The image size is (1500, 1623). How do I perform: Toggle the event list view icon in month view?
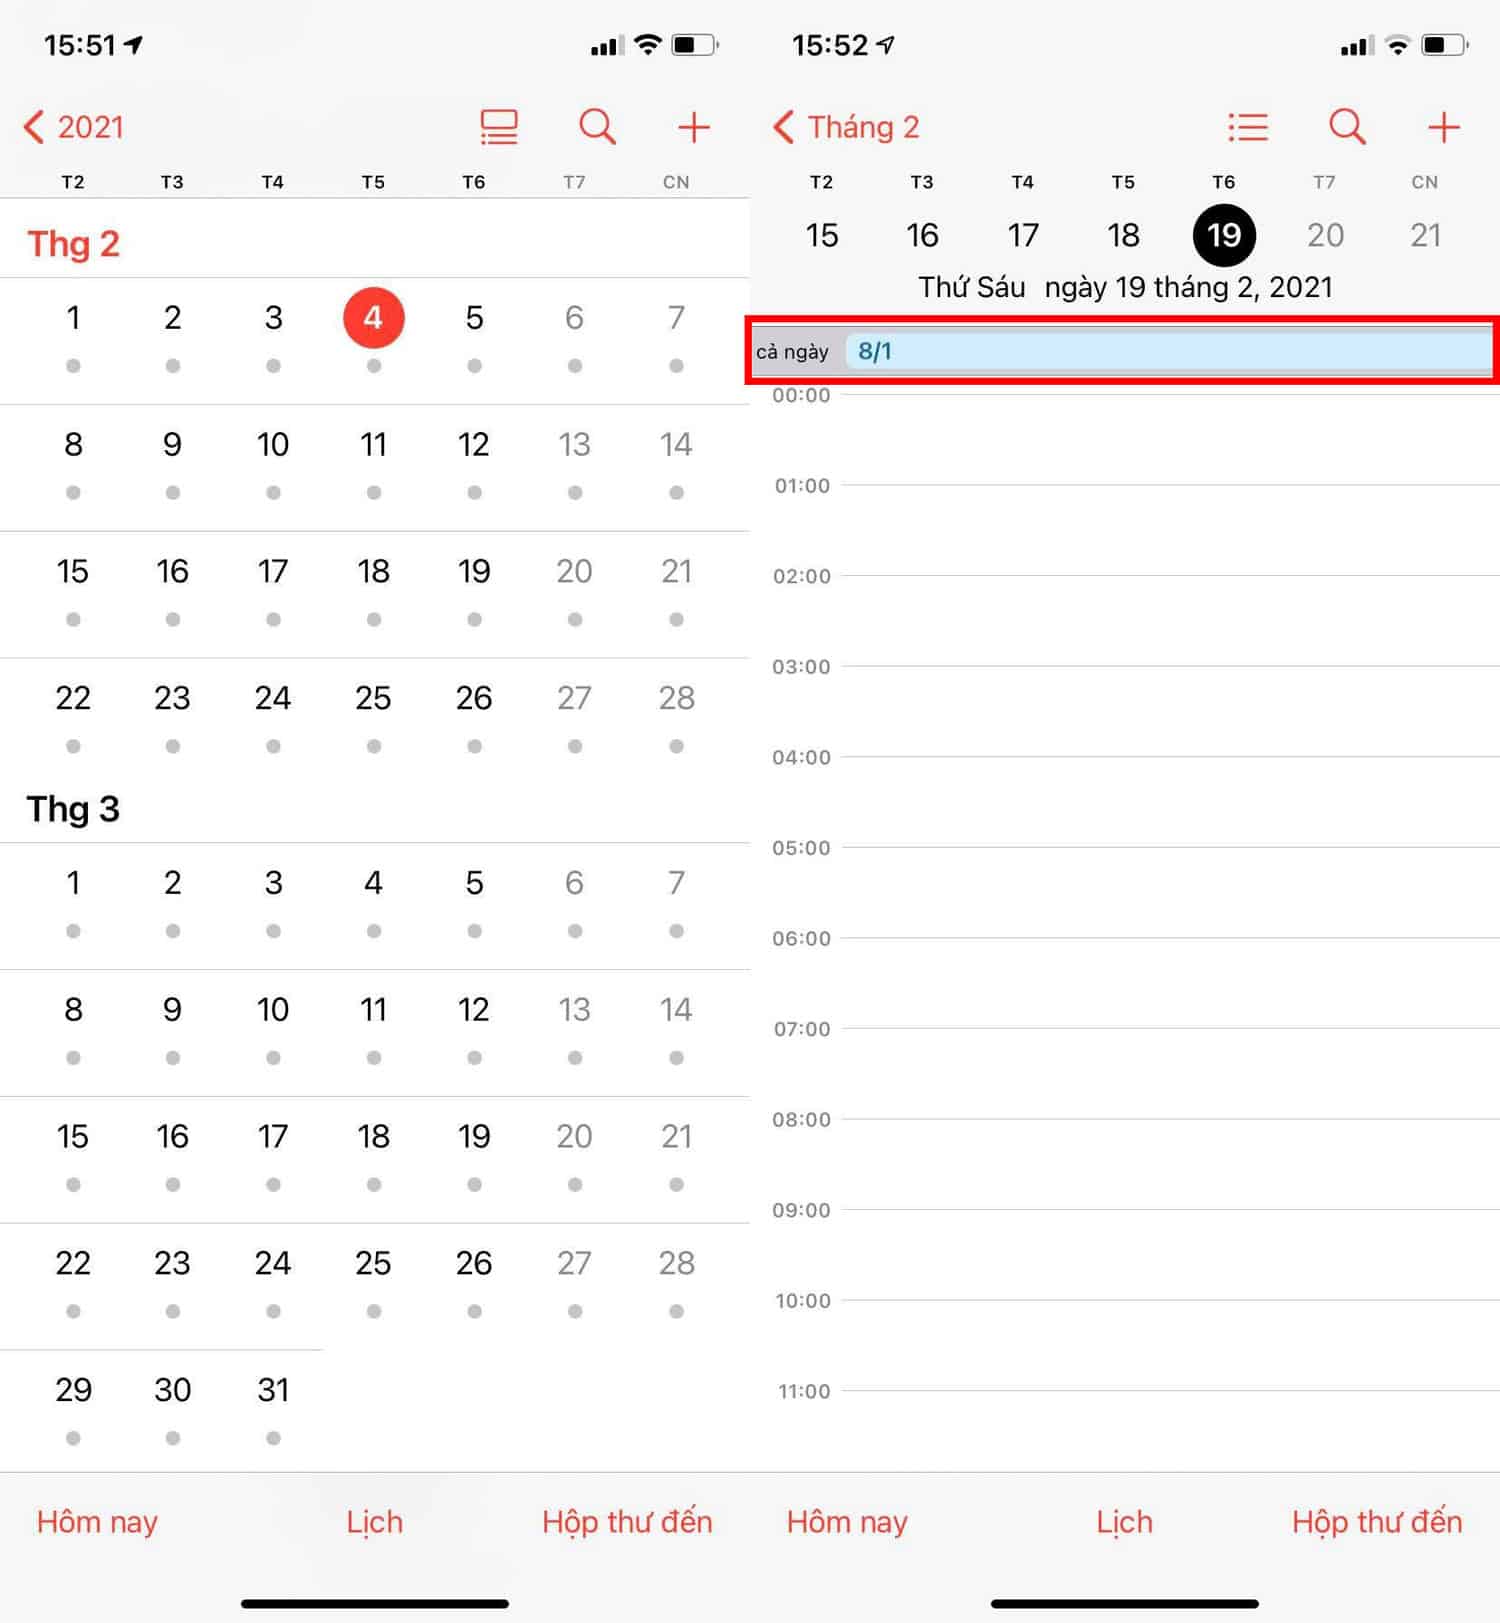[x=498, y=127]
